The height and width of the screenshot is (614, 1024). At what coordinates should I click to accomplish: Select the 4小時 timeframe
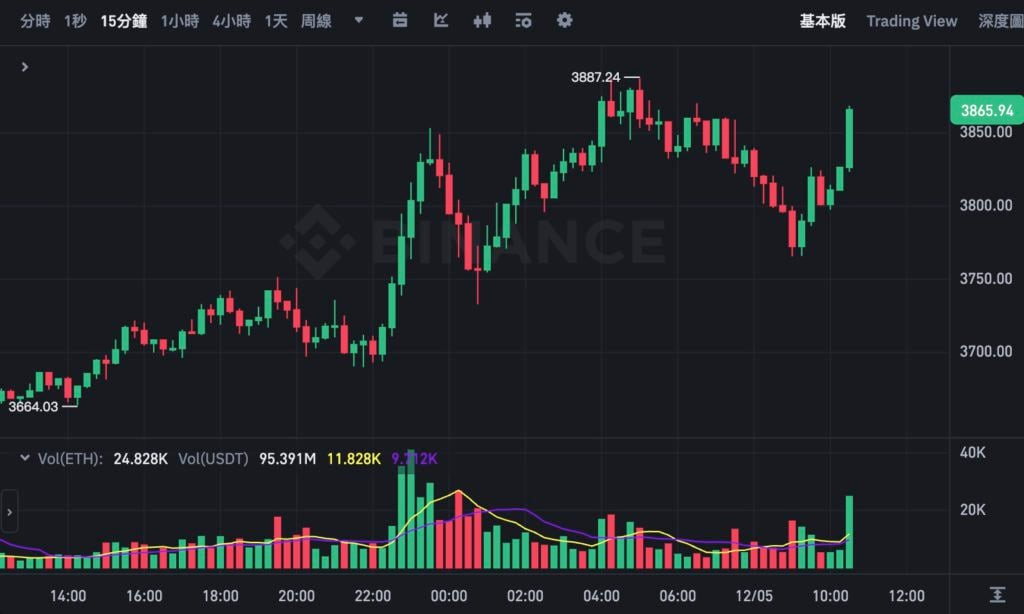tap(232, 21)
